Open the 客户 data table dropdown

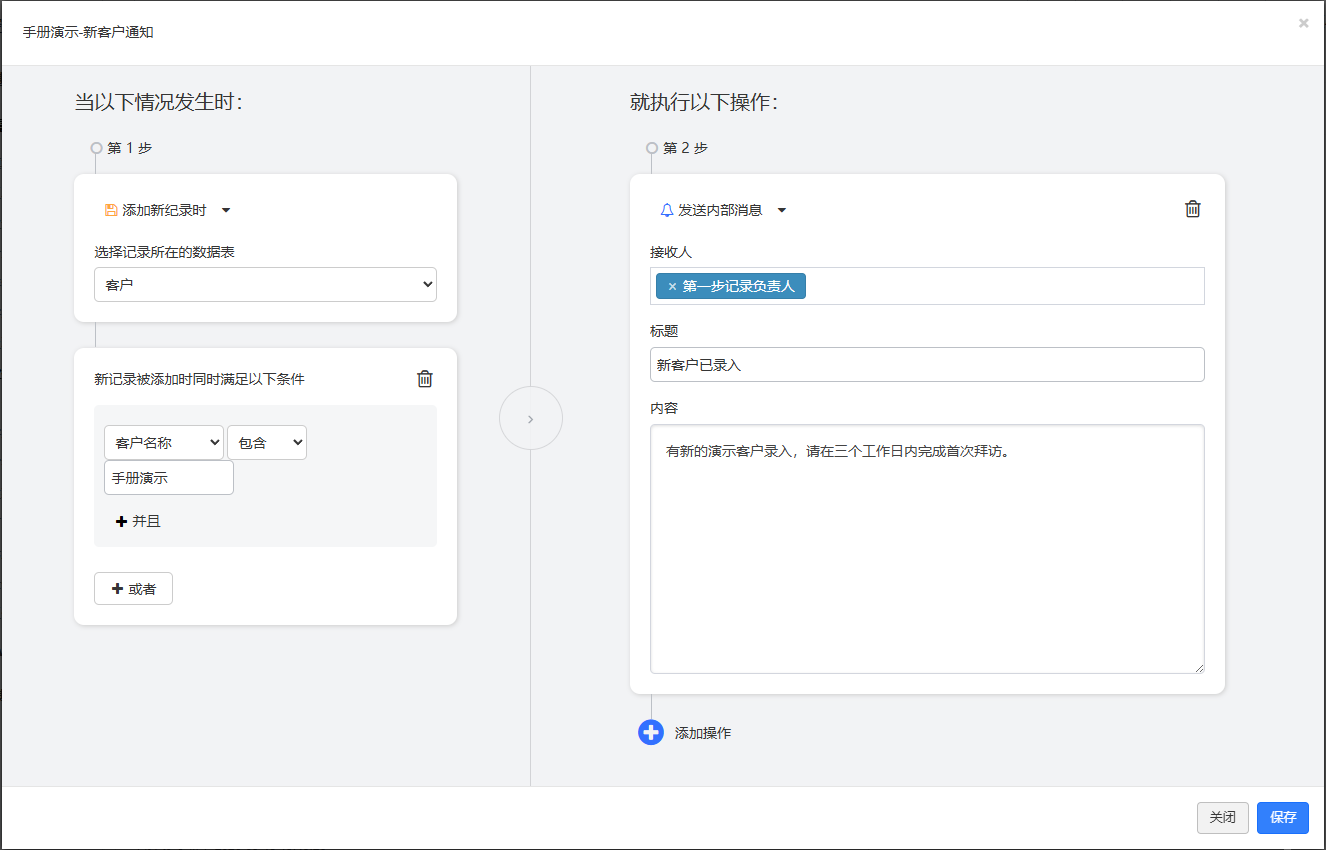coord(266,284)
